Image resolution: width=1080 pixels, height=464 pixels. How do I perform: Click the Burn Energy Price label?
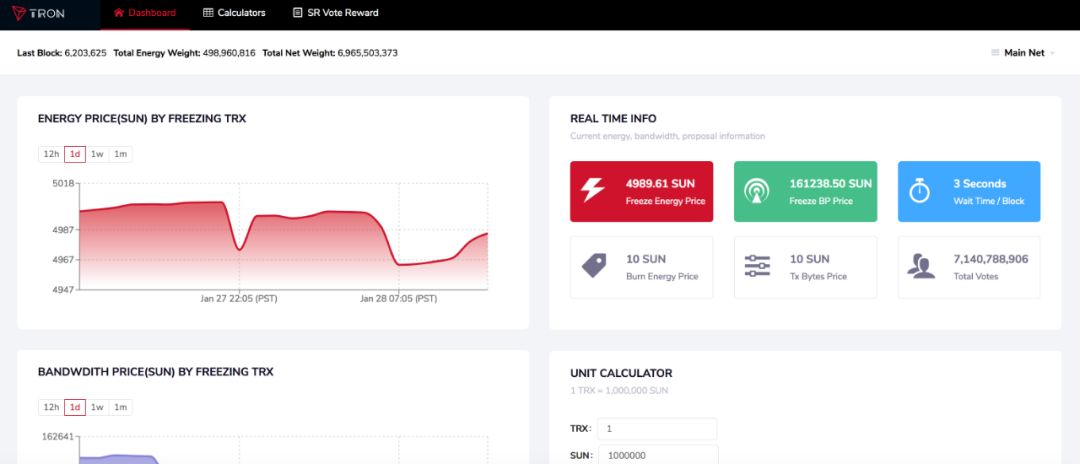pyautogui.click(x=662, y=276)
